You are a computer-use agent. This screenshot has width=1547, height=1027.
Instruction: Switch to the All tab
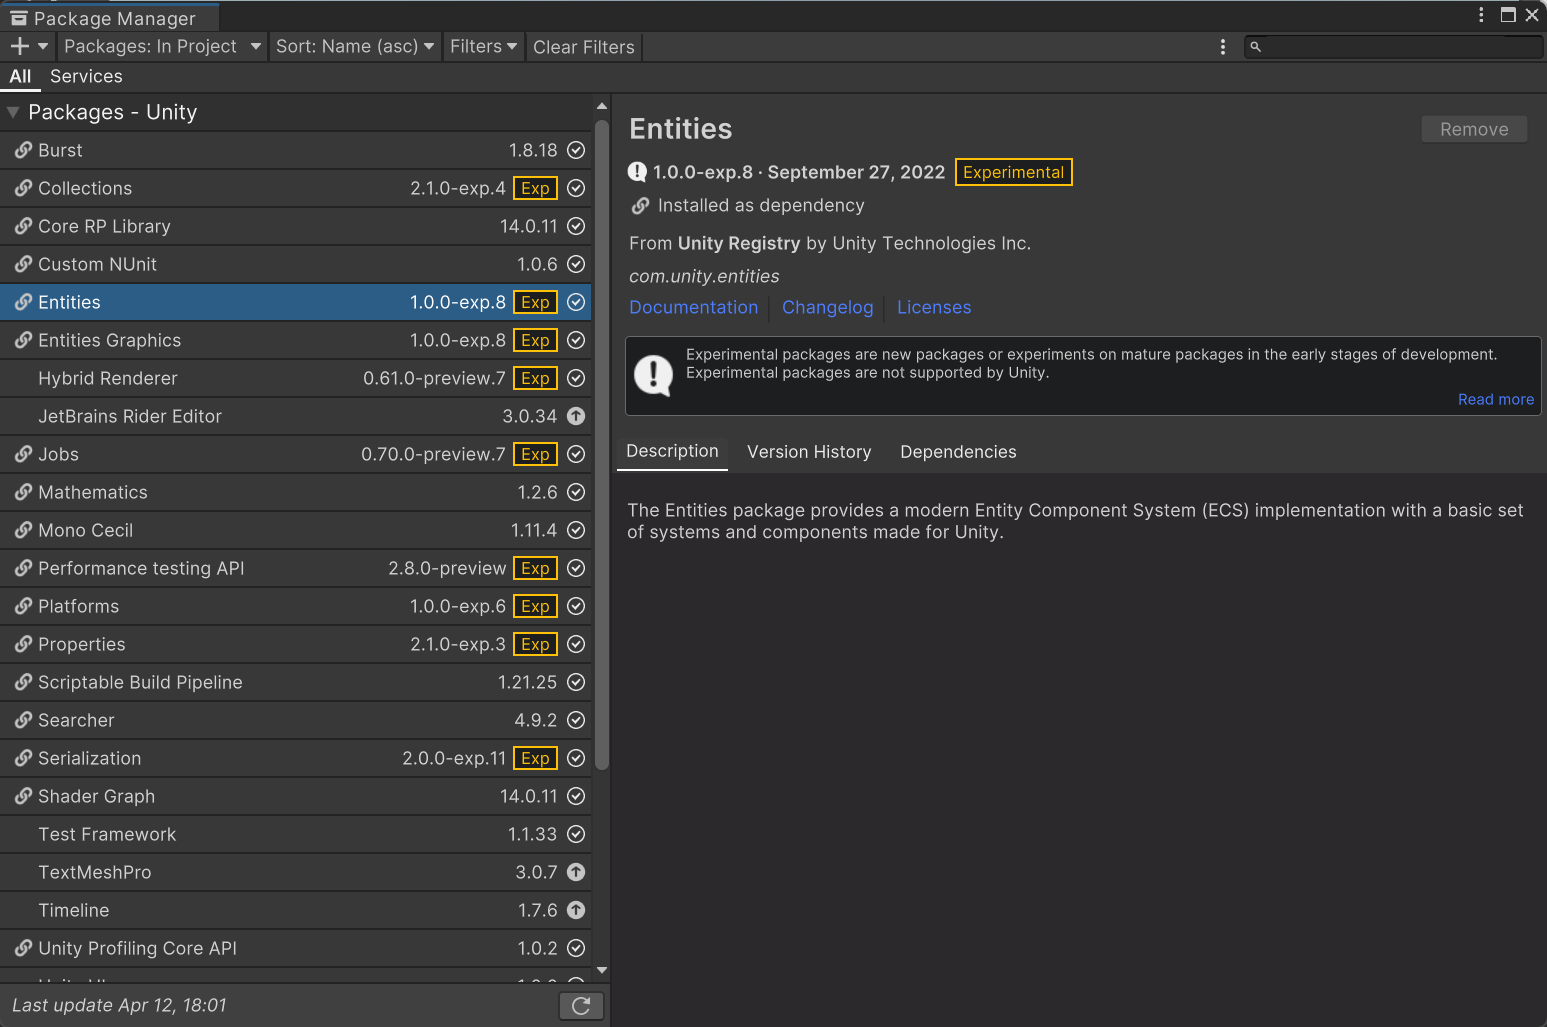20,76
